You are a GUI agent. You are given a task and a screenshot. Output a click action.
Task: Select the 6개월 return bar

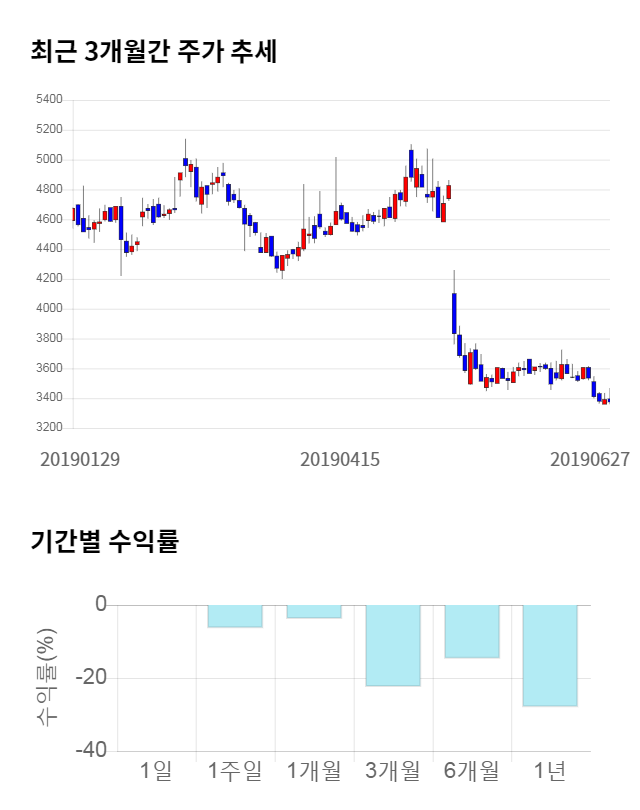[x=472, y=631]
